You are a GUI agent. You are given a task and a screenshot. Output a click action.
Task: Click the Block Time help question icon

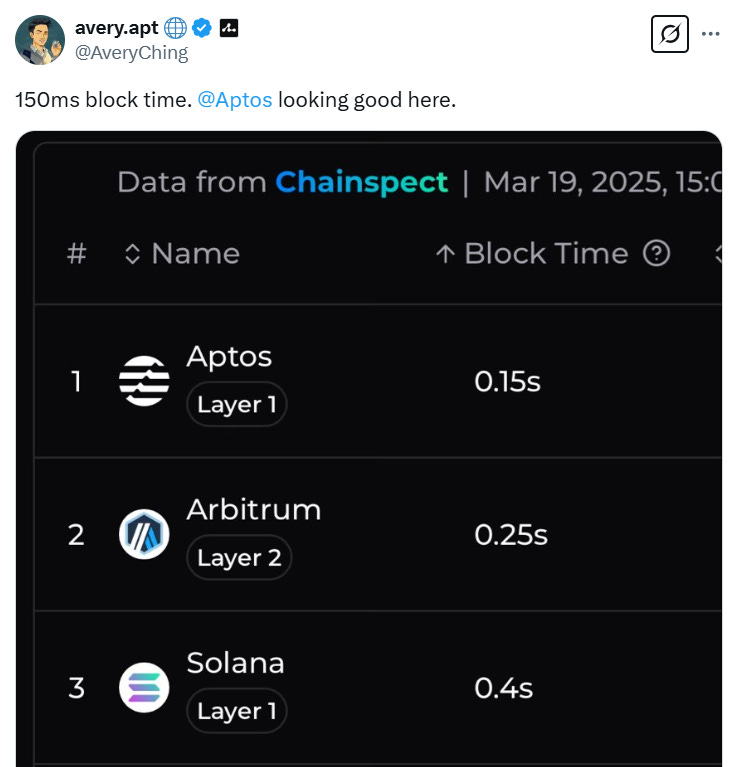tap(656, 253)
